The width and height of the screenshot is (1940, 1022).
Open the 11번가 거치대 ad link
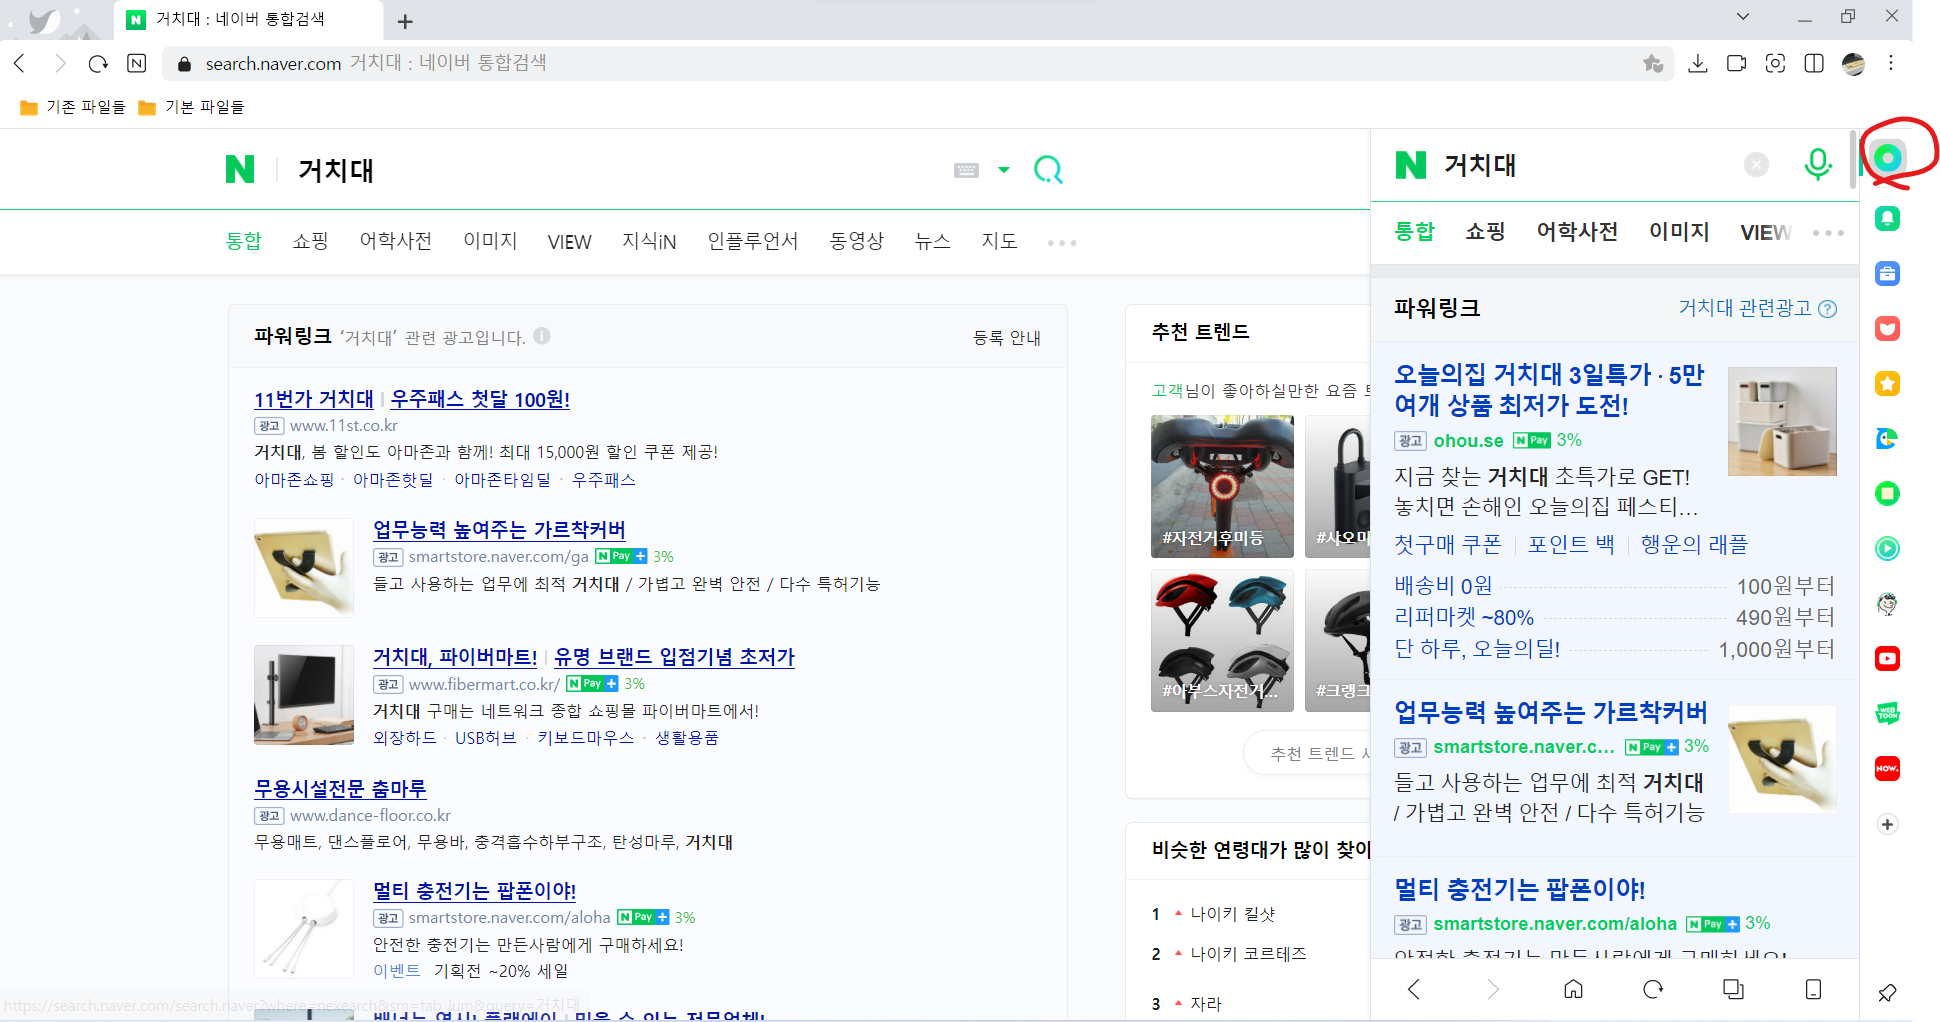coord(314,399)
